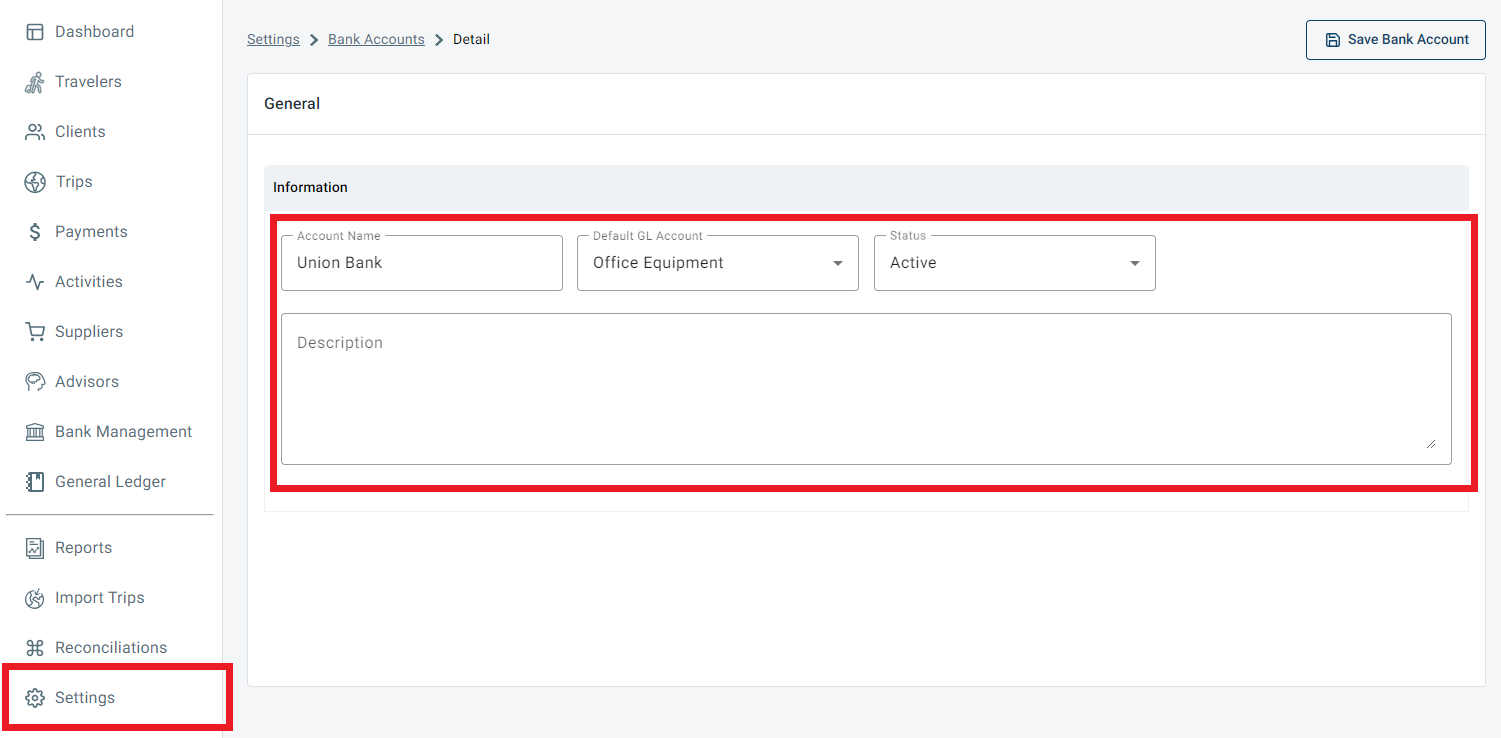The width and height of the screenshot is (1501, 738).
Task: Click the Settings breadcrumb link
Action: (x=273, y=40)
